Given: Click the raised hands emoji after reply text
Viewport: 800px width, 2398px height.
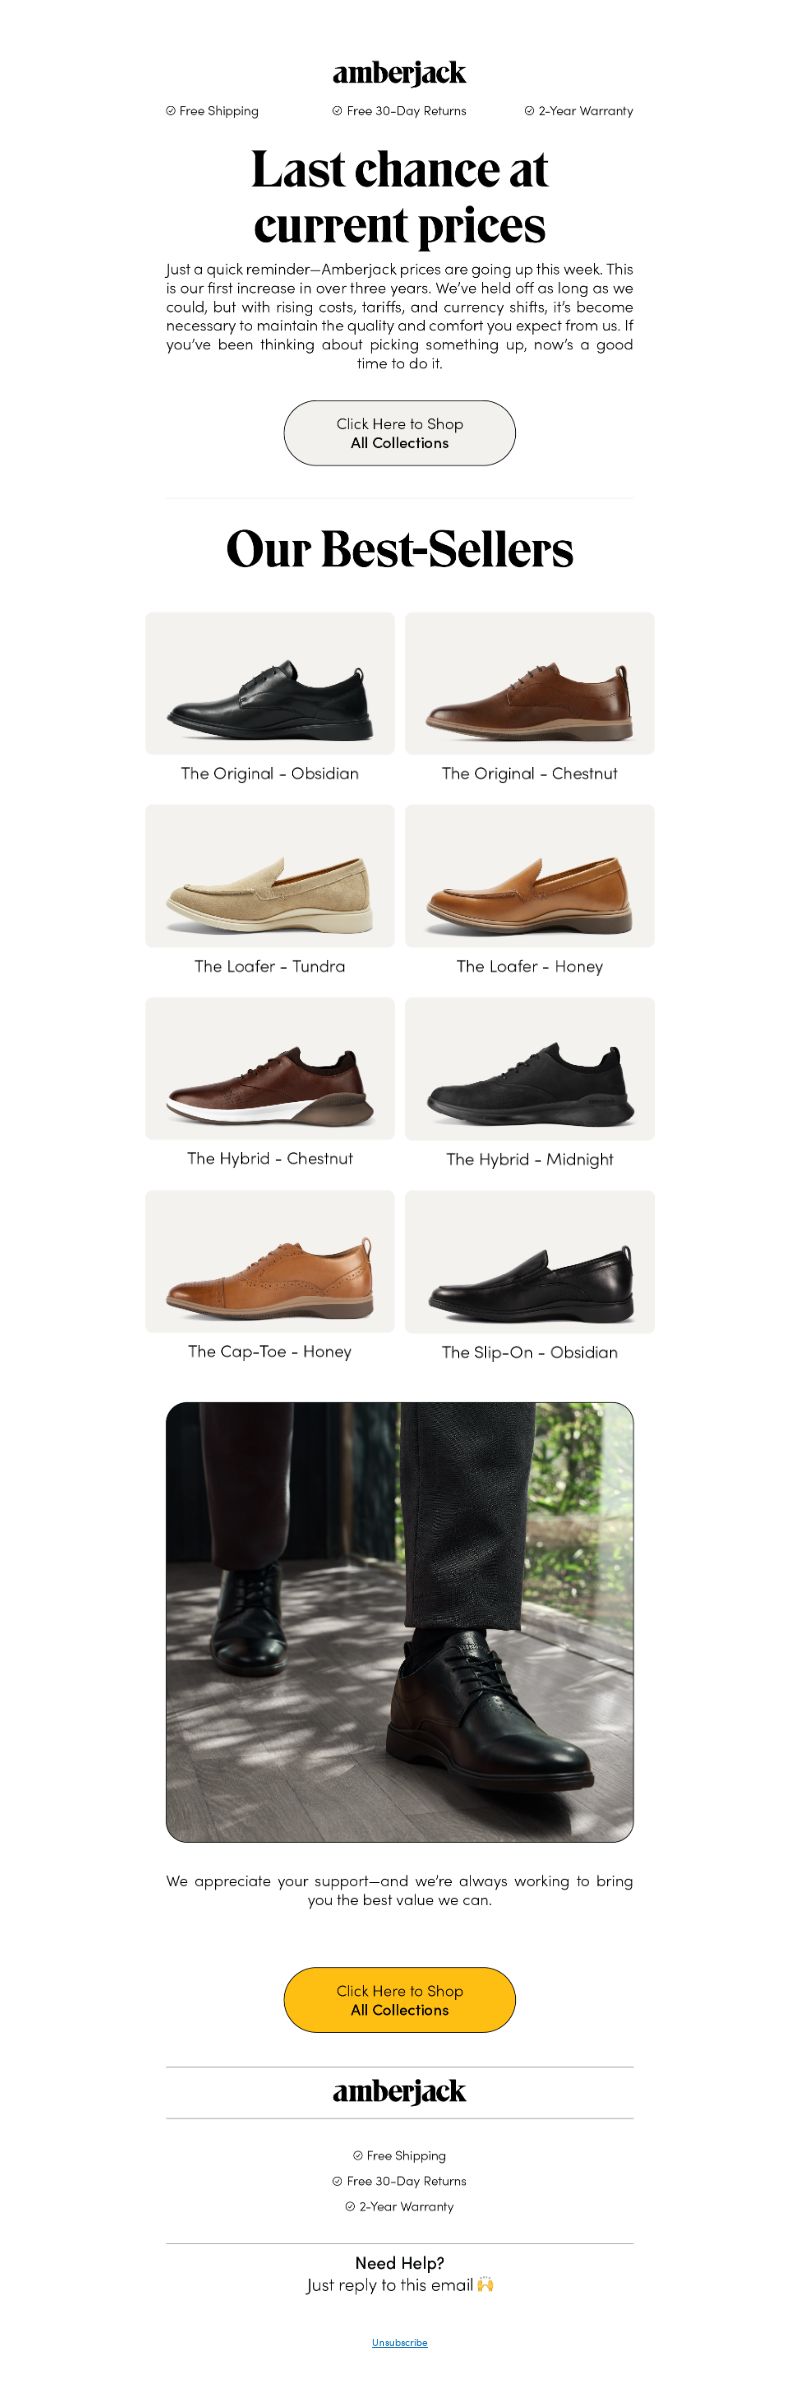Looking at the screenshot, I should (485, 2284).
